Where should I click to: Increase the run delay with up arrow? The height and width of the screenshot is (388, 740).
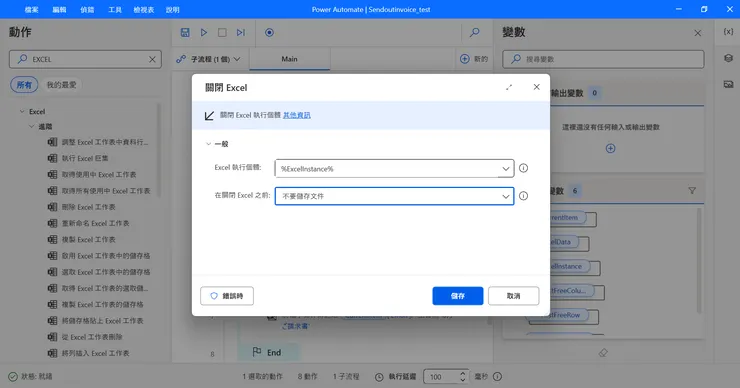tap(462, 373)
